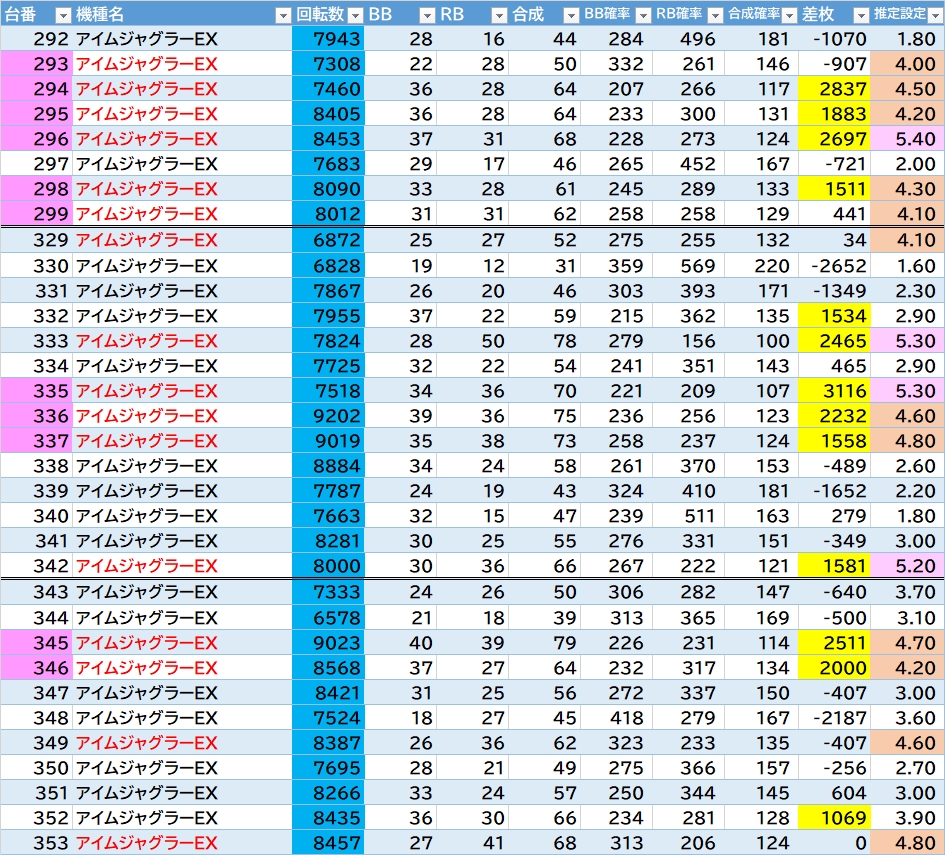Screen dimensions: 945x855
Task: Click BB probability cell 418
Action: tap(617, 718)
